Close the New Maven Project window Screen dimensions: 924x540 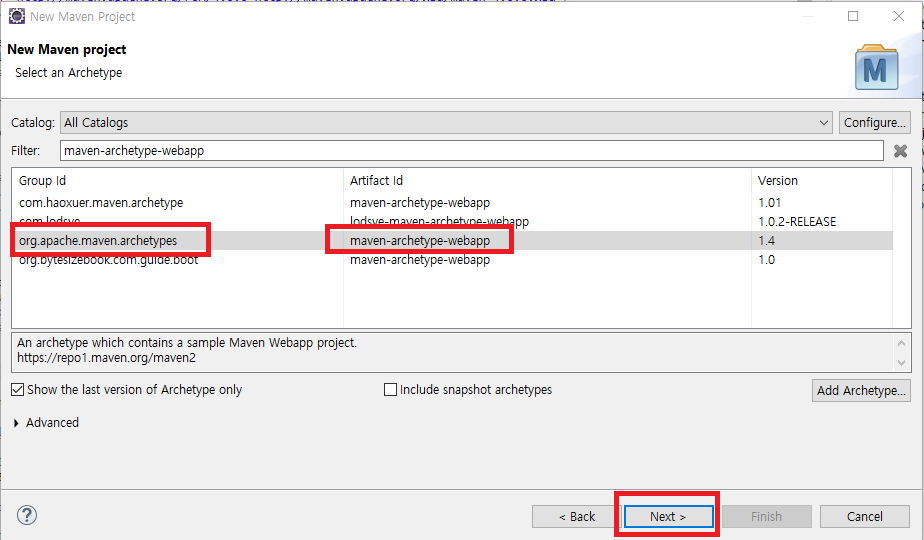899,16
